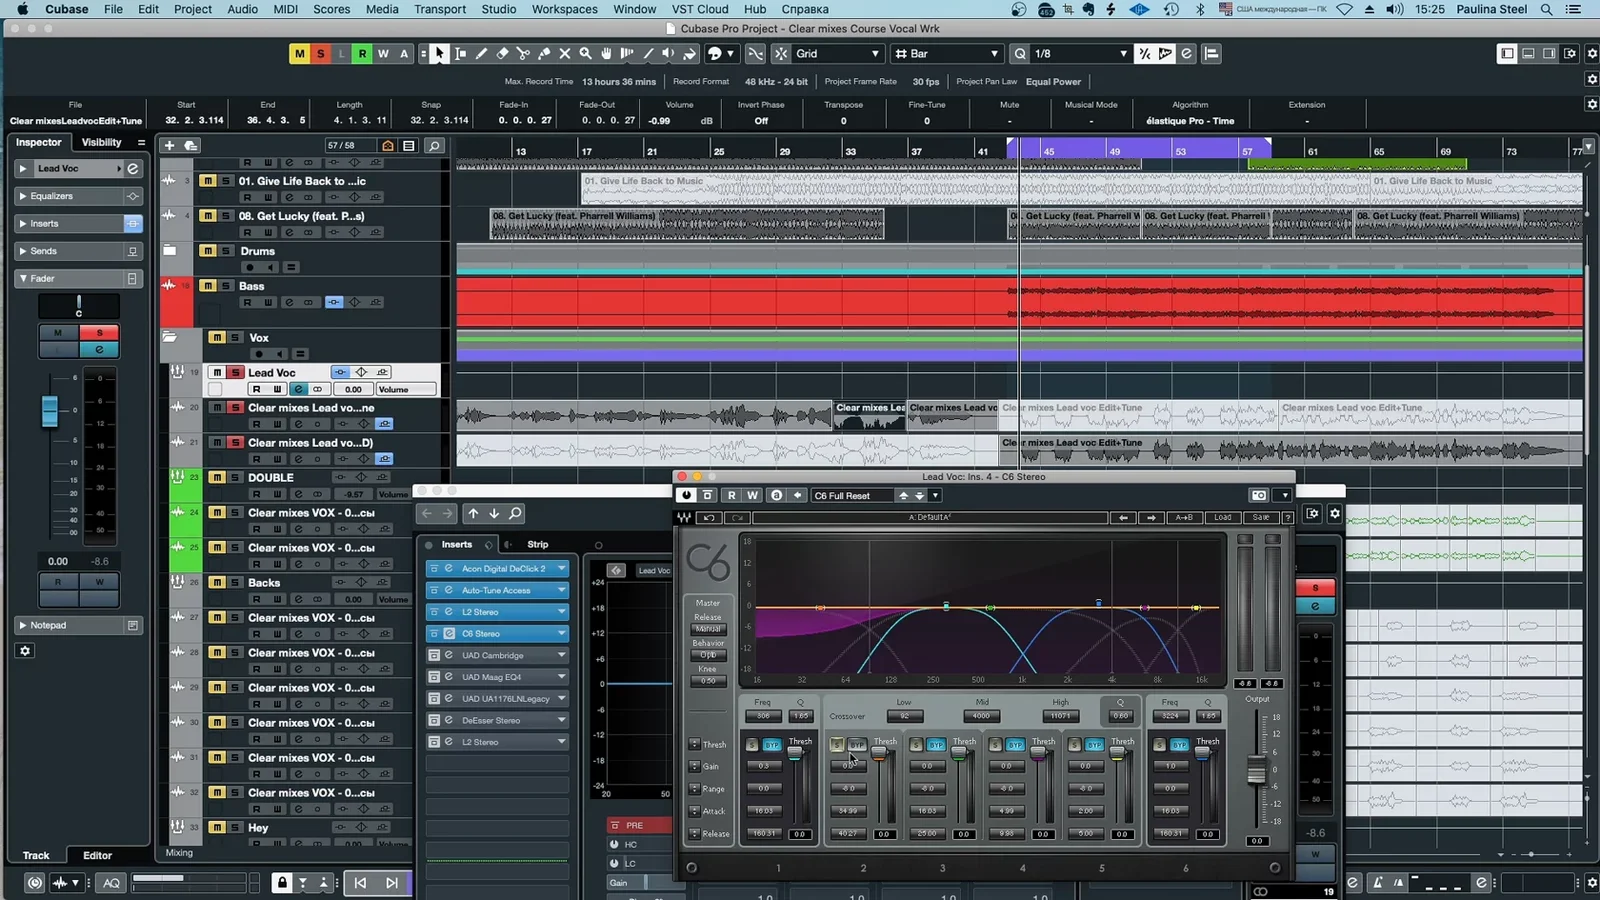
Task: Open the Transport menu
Action: [x=440, y=9]
